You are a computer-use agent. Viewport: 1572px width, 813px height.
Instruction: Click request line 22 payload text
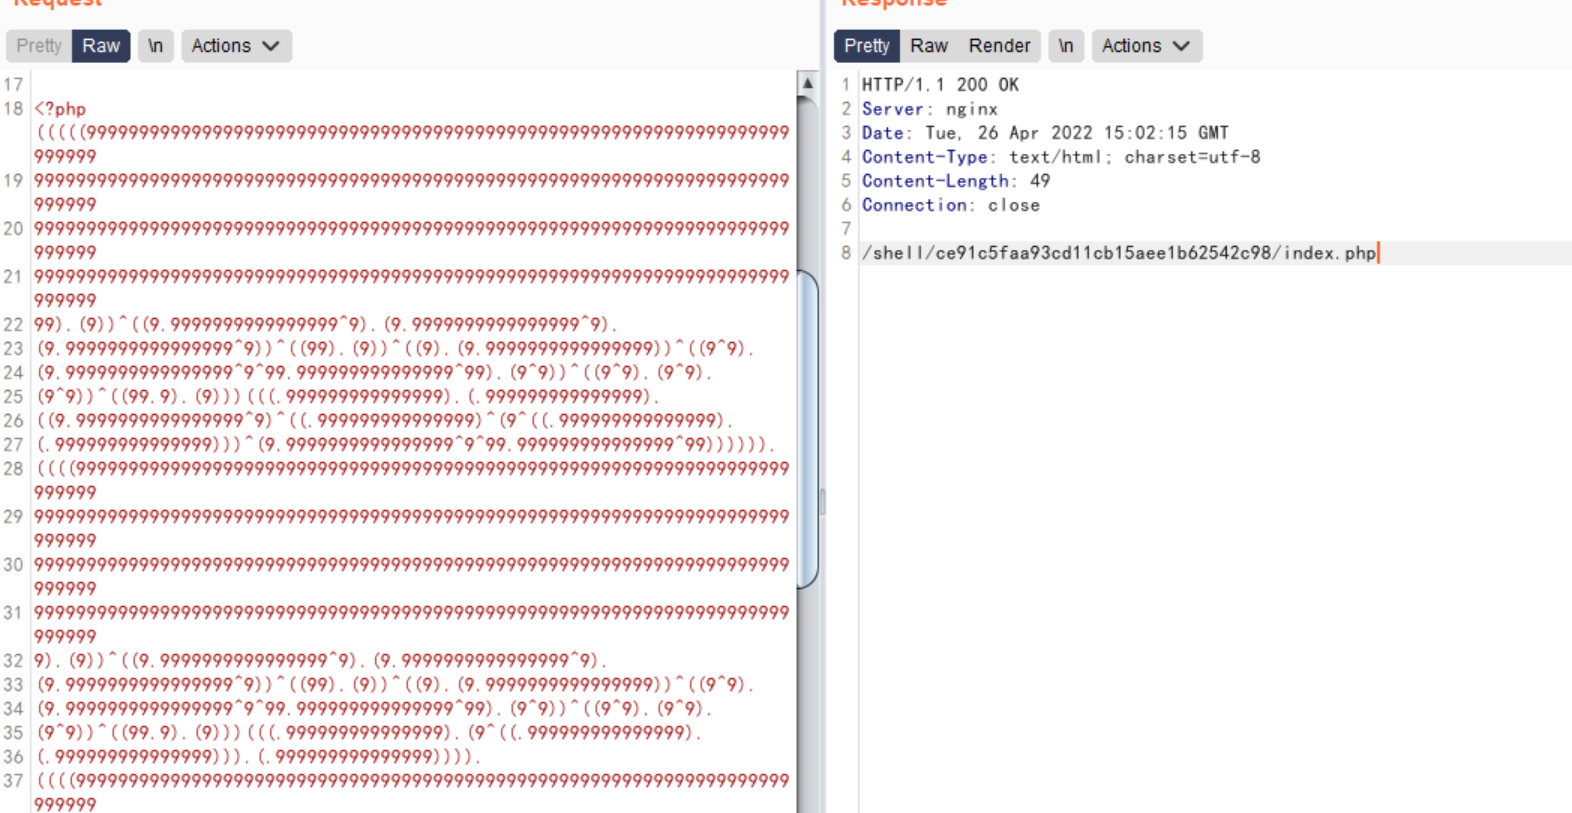coord(326,325)
